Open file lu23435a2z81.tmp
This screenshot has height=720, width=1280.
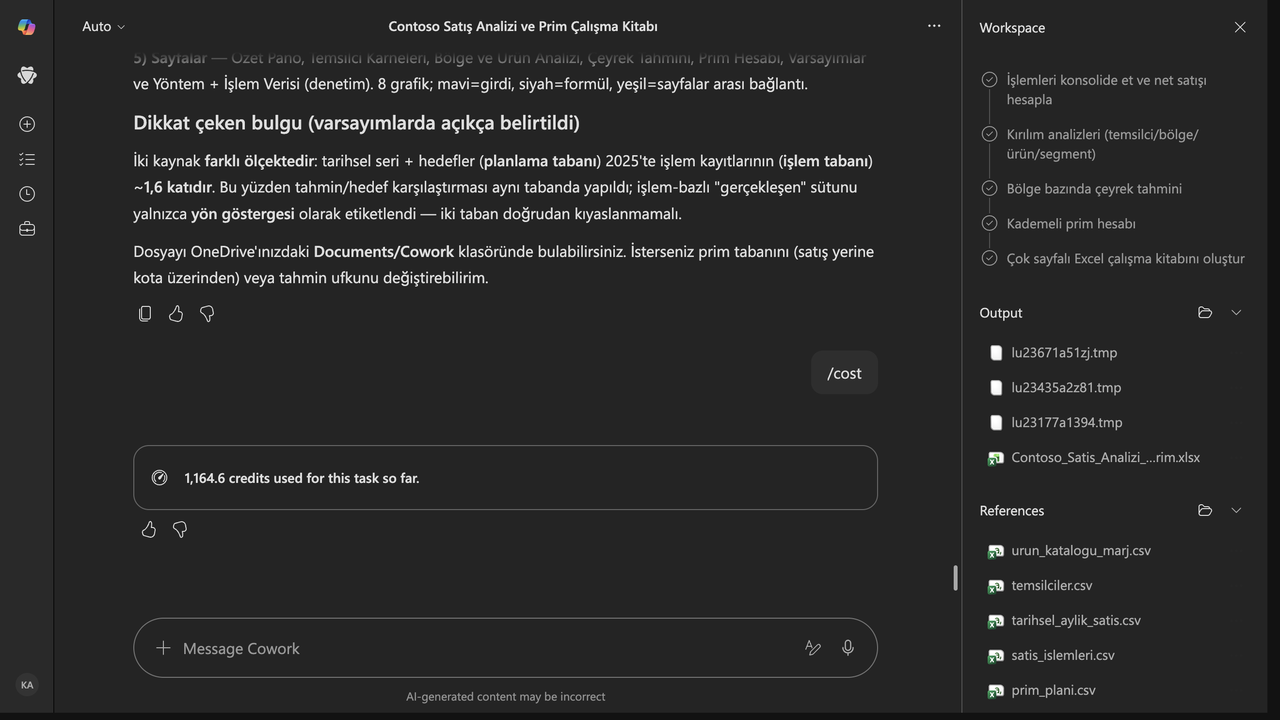[1066, 388]
